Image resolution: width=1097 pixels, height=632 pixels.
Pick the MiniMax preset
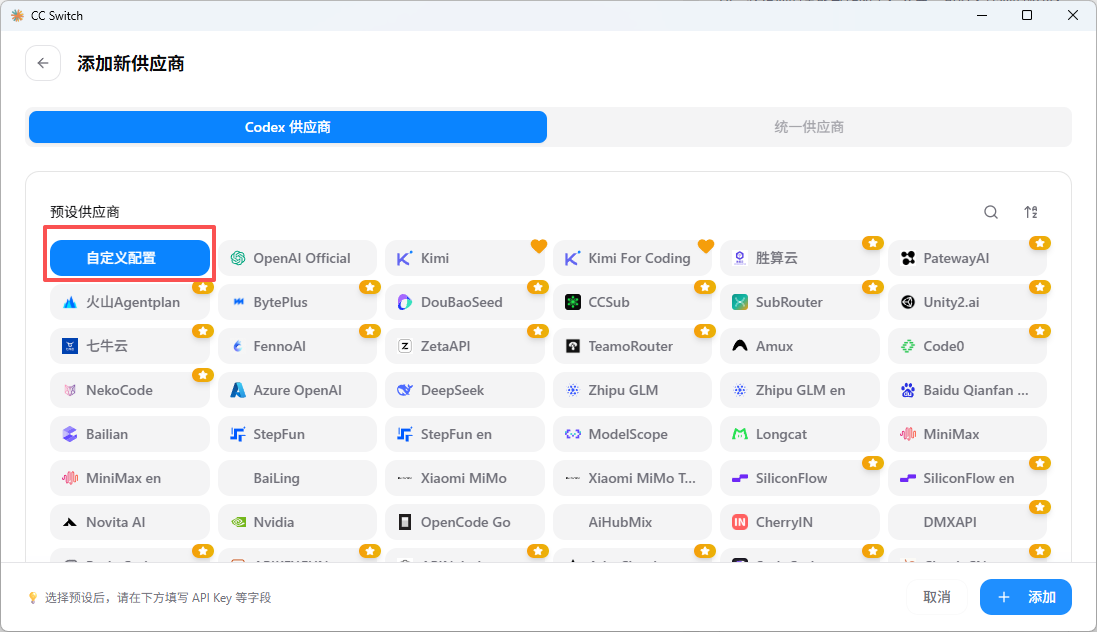pos(968,434)
